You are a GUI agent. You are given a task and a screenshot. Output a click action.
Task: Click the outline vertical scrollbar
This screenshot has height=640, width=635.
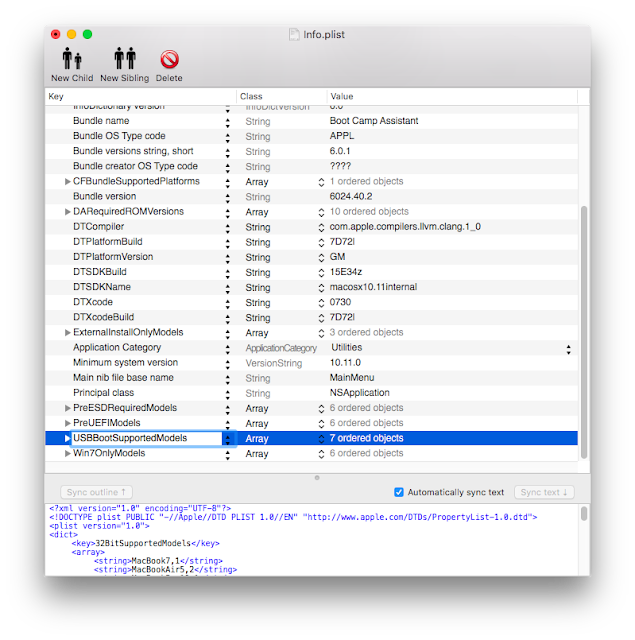(584, 332)
